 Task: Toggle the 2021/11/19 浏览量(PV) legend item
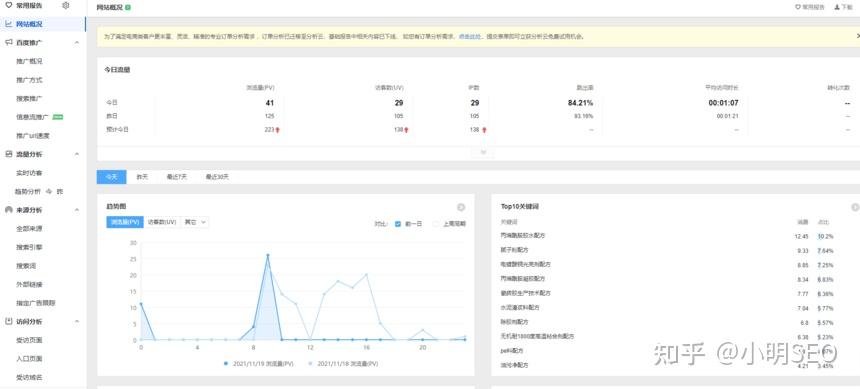point(259,363)
